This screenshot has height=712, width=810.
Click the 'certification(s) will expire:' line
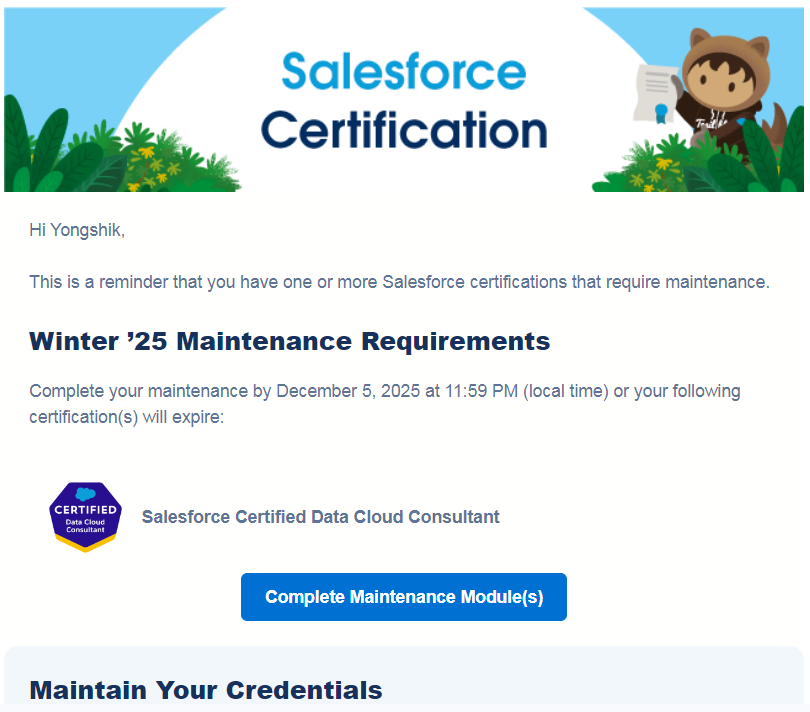tap(127, 417)
